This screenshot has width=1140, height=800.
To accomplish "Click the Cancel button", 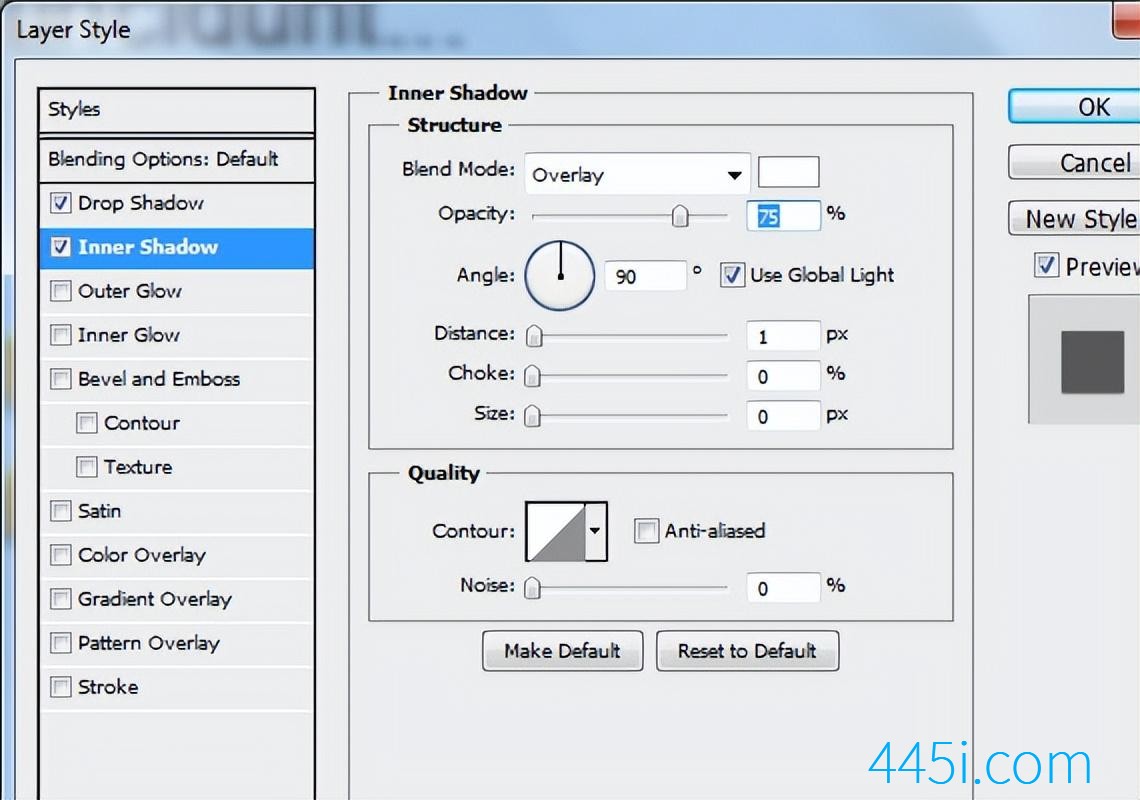I will pyautogui.click(x=1075, y=162).
